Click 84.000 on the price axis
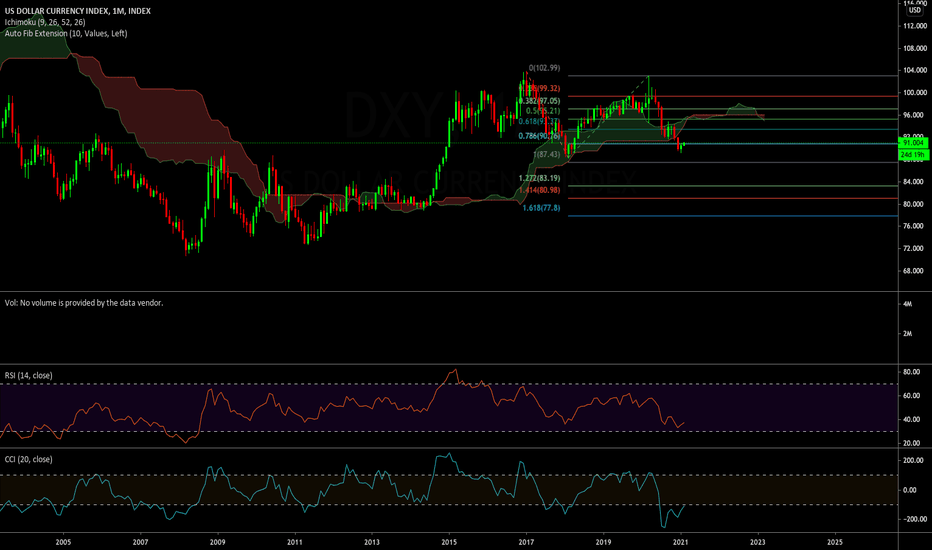Image resolution: width=932 pixels, height=550 pixels. (915, 182)
